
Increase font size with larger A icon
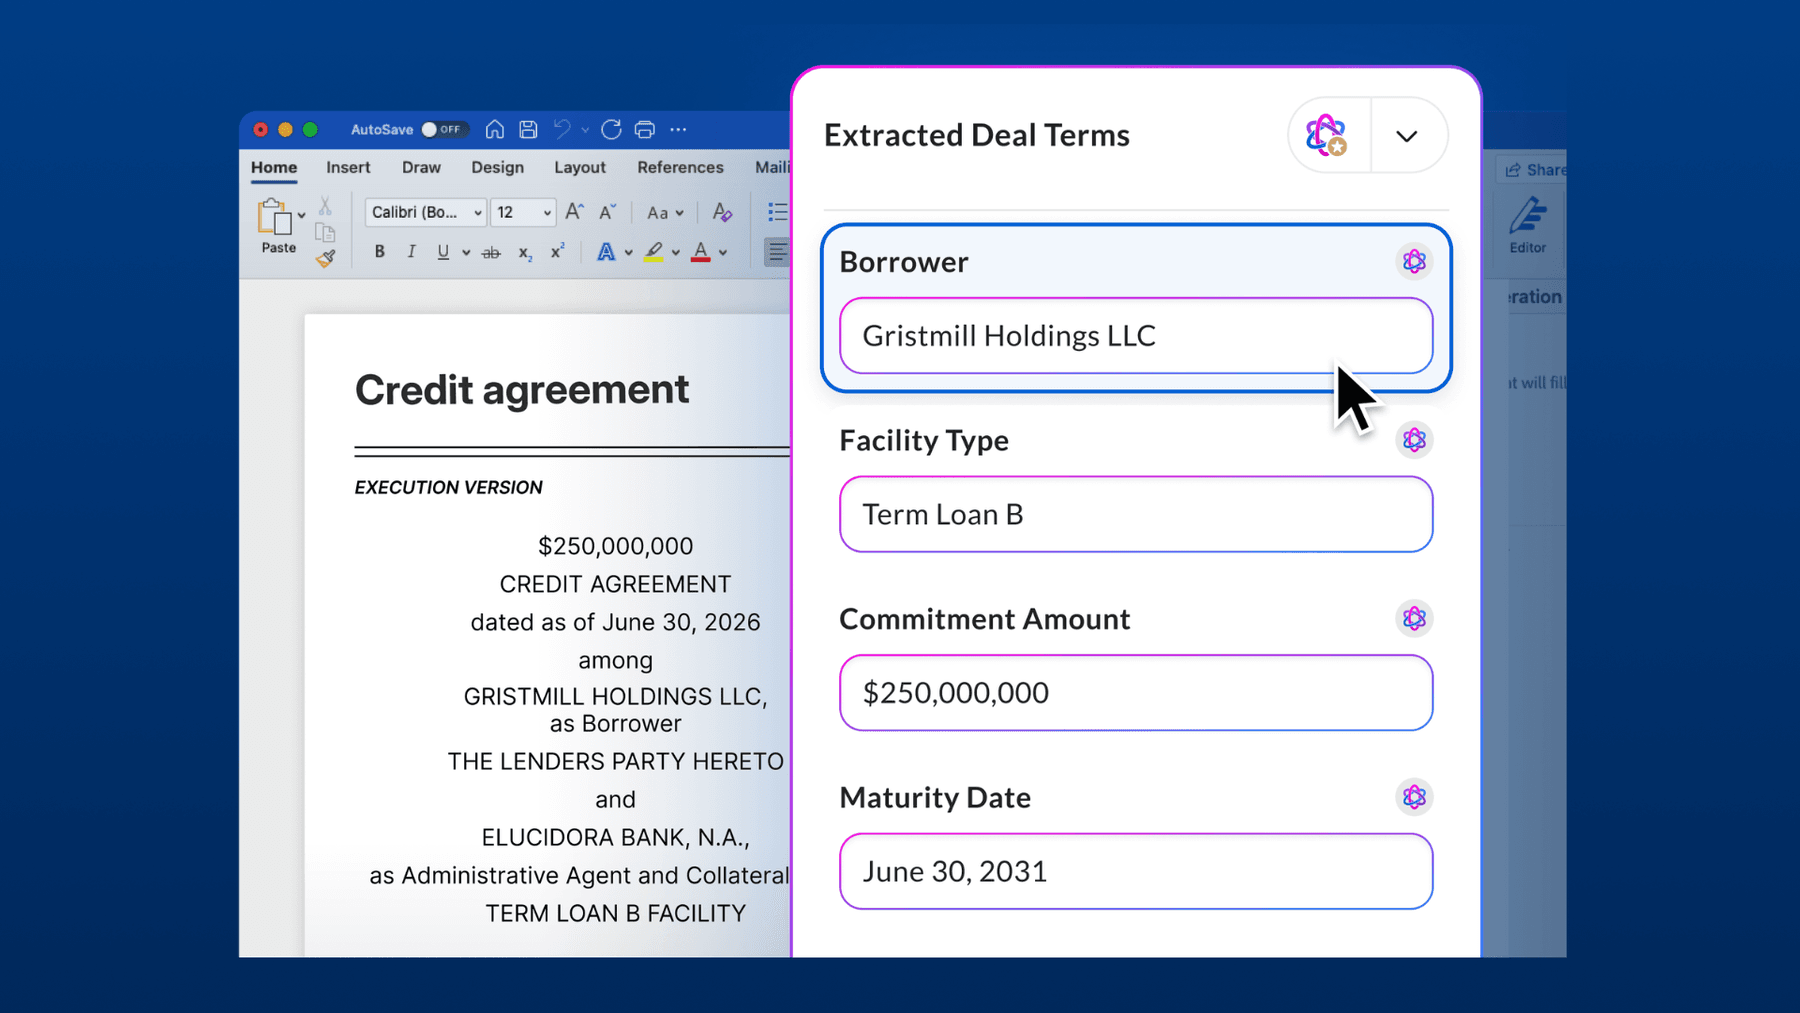click(574, 212)
